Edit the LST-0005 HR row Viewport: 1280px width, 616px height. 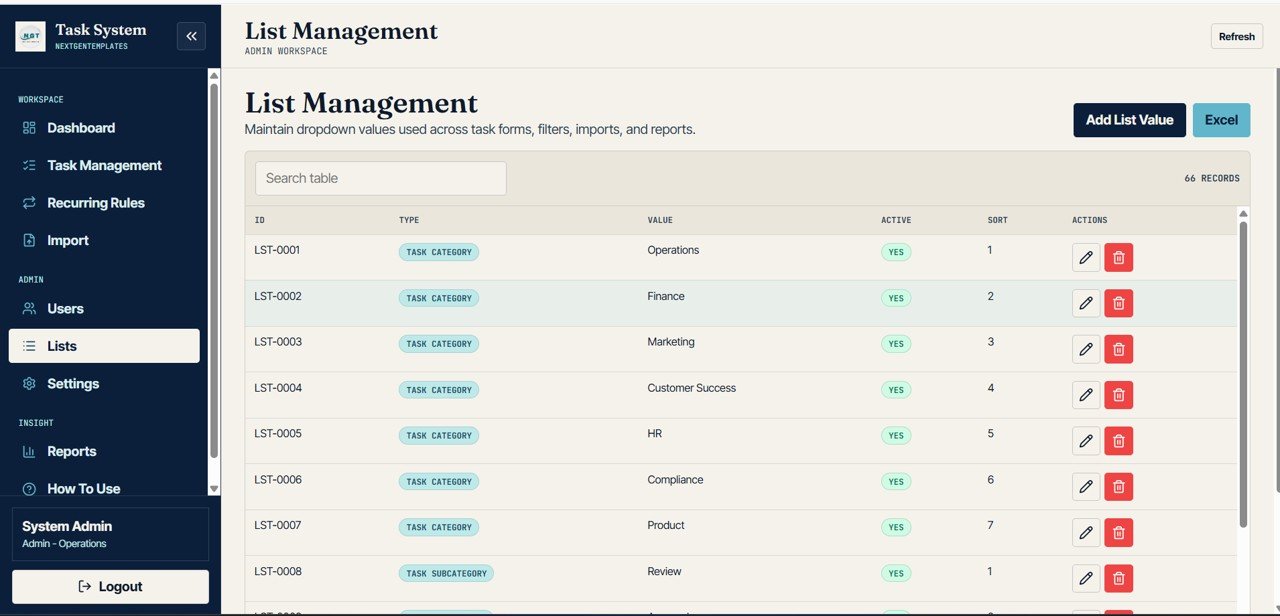coord(1086,441)
